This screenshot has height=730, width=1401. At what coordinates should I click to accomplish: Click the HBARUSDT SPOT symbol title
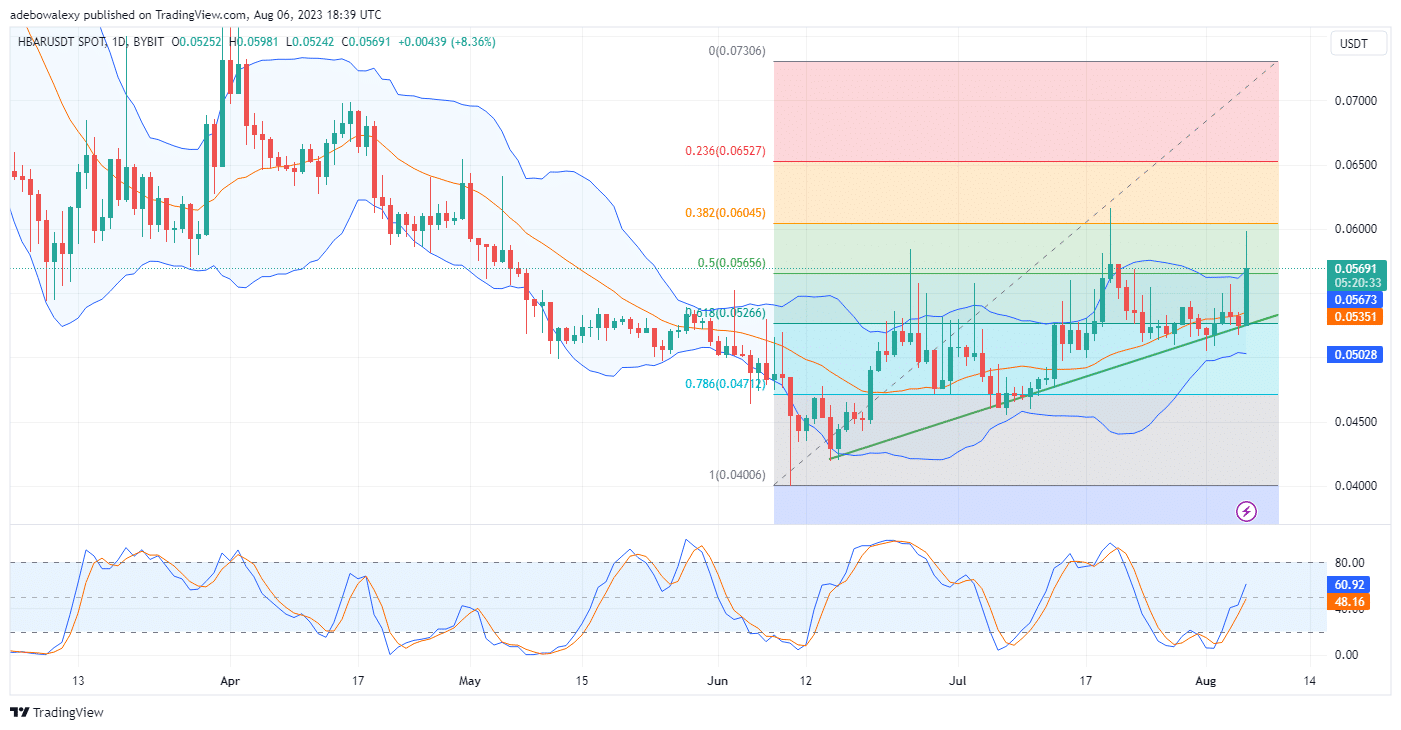click(64, 42)
